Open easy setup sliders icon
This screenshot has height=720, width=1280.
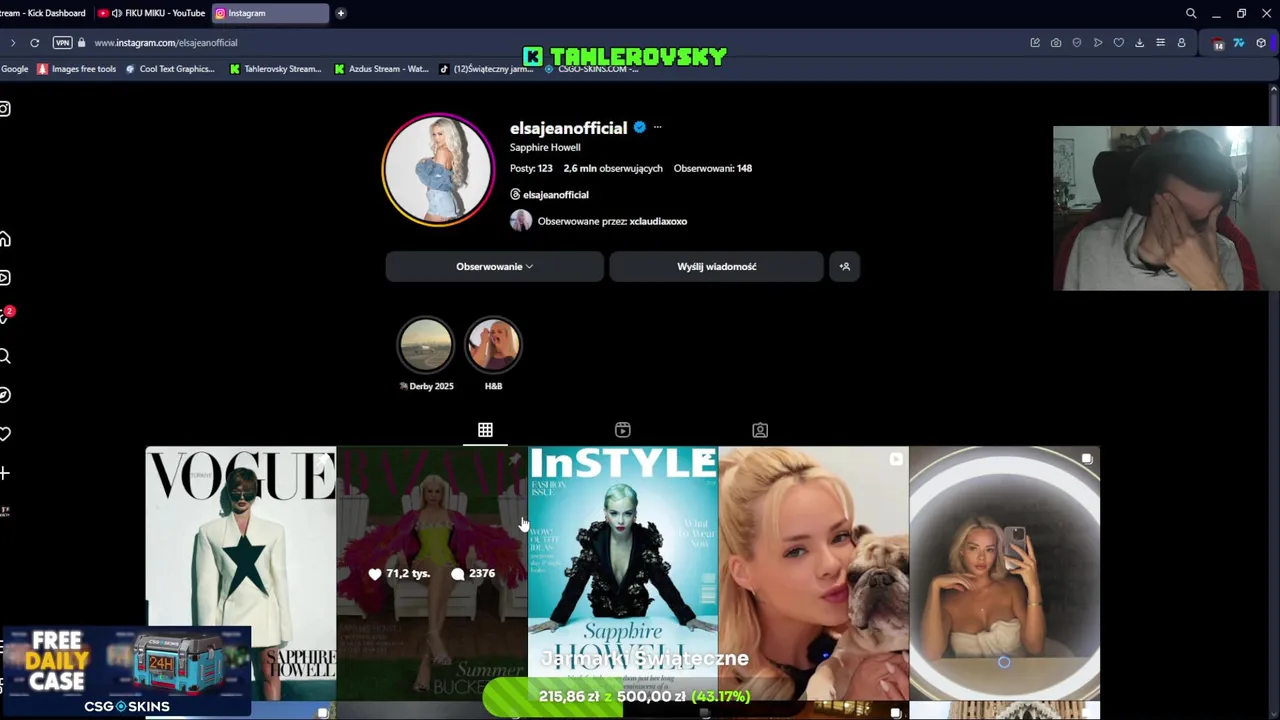point(1160,43)
